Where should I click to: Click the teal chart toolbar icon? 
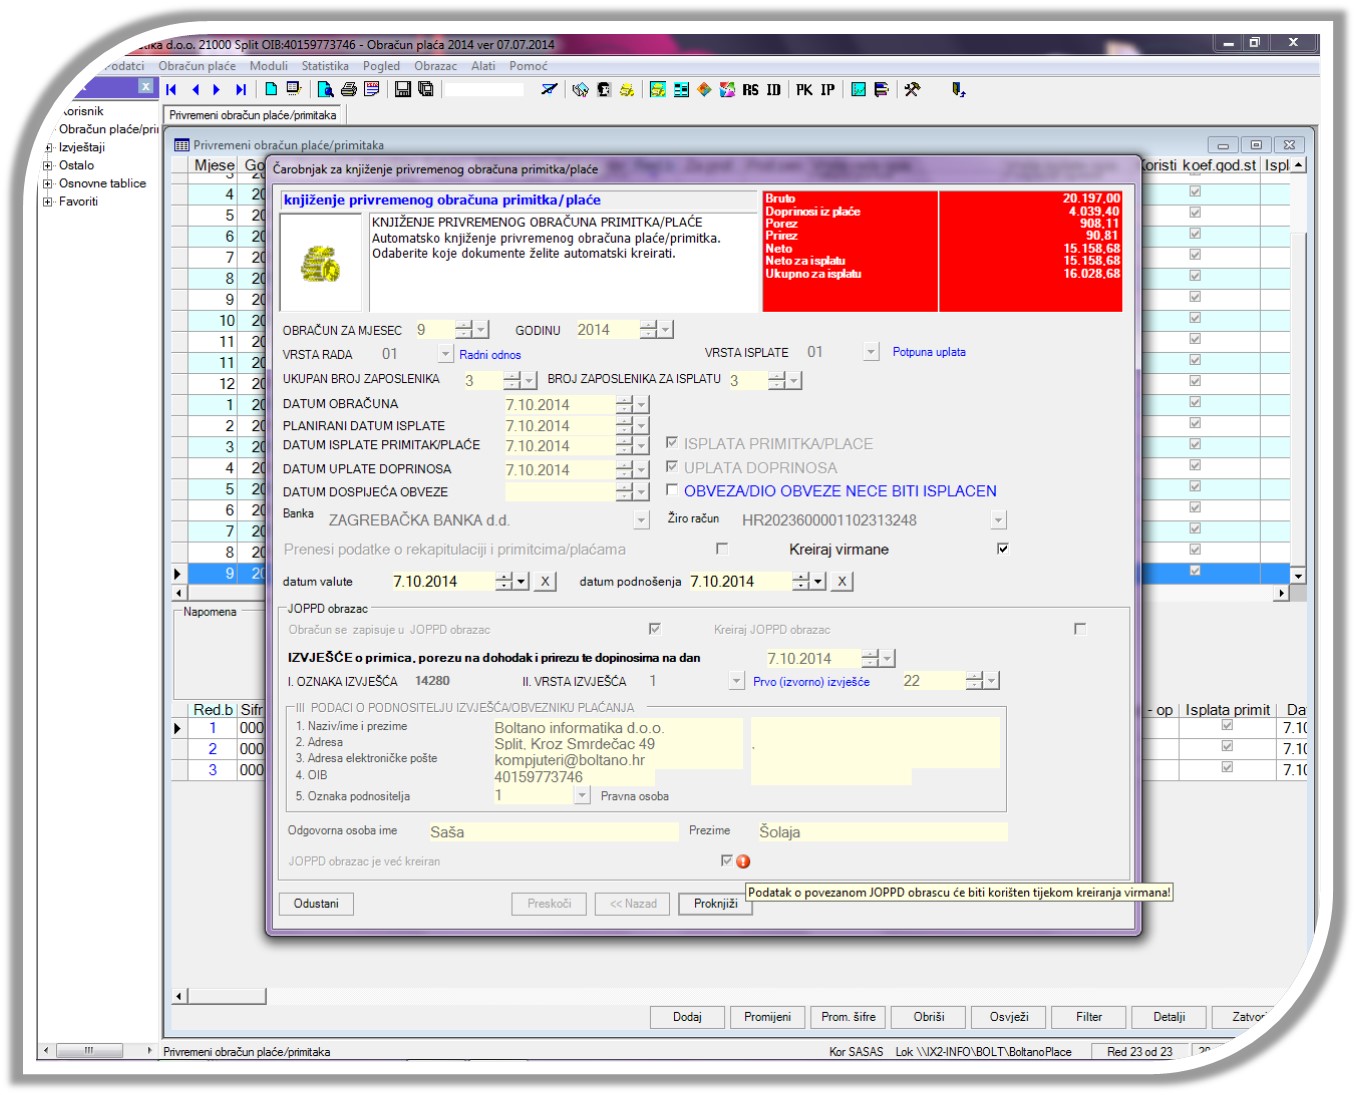click(858, 90)
